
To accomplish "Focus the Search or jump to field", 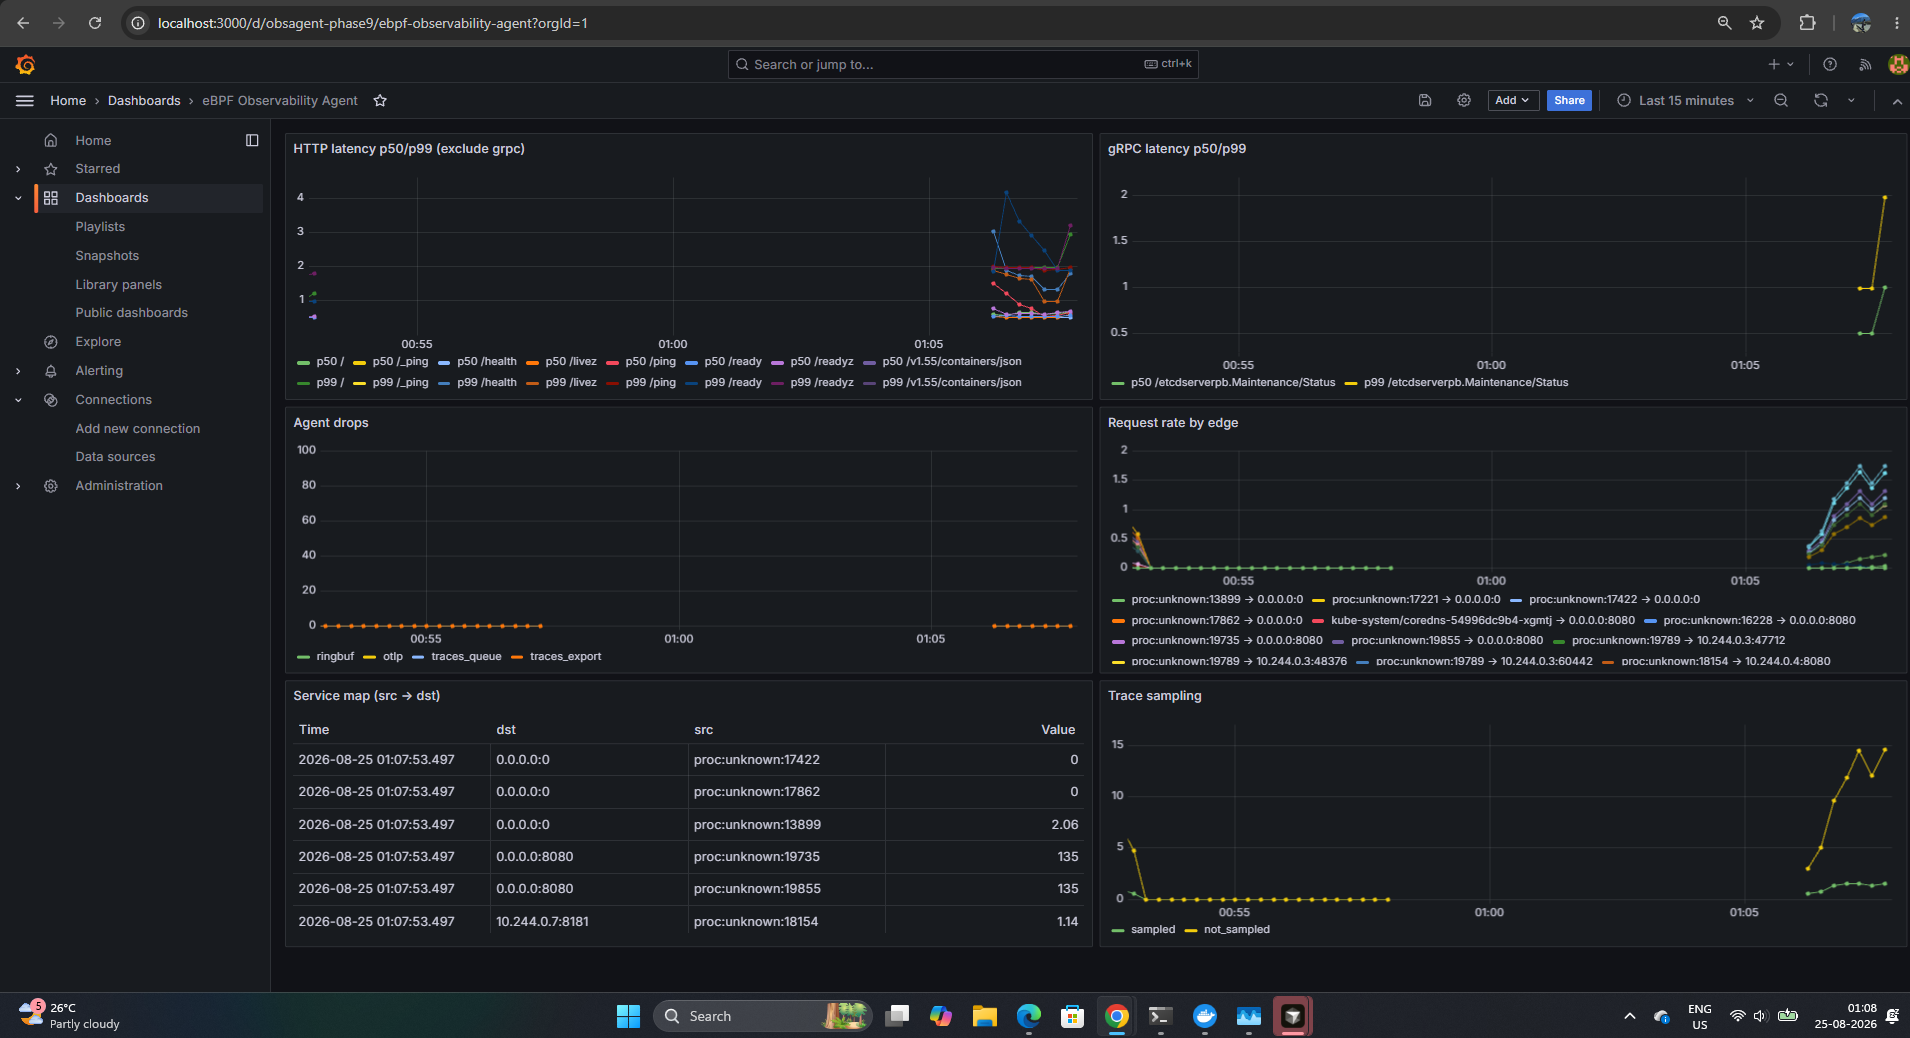I will coord(963,64).
